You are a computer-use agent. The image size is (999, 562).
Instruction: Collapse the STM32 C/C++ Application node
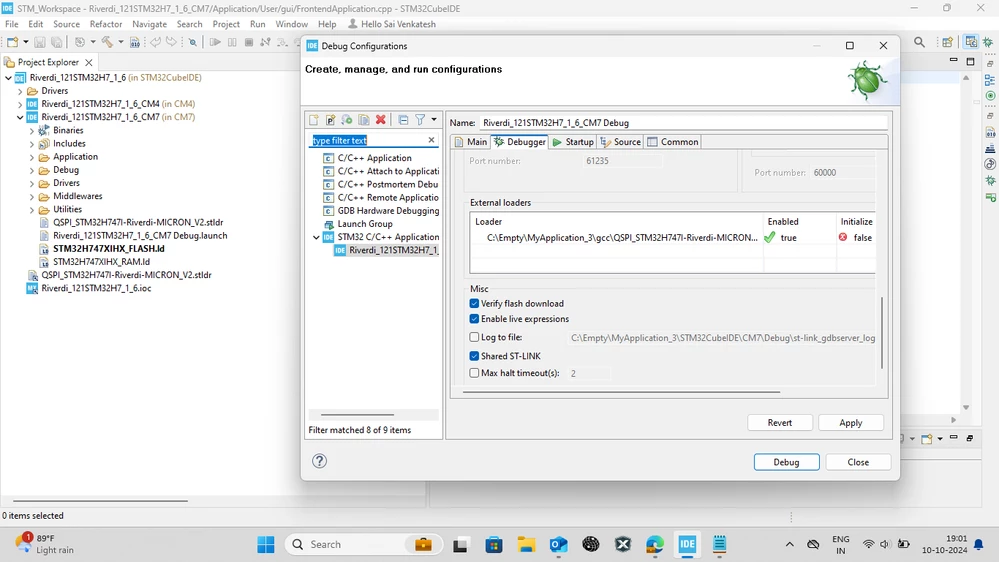pyautogui.click(x=316, y=237)
